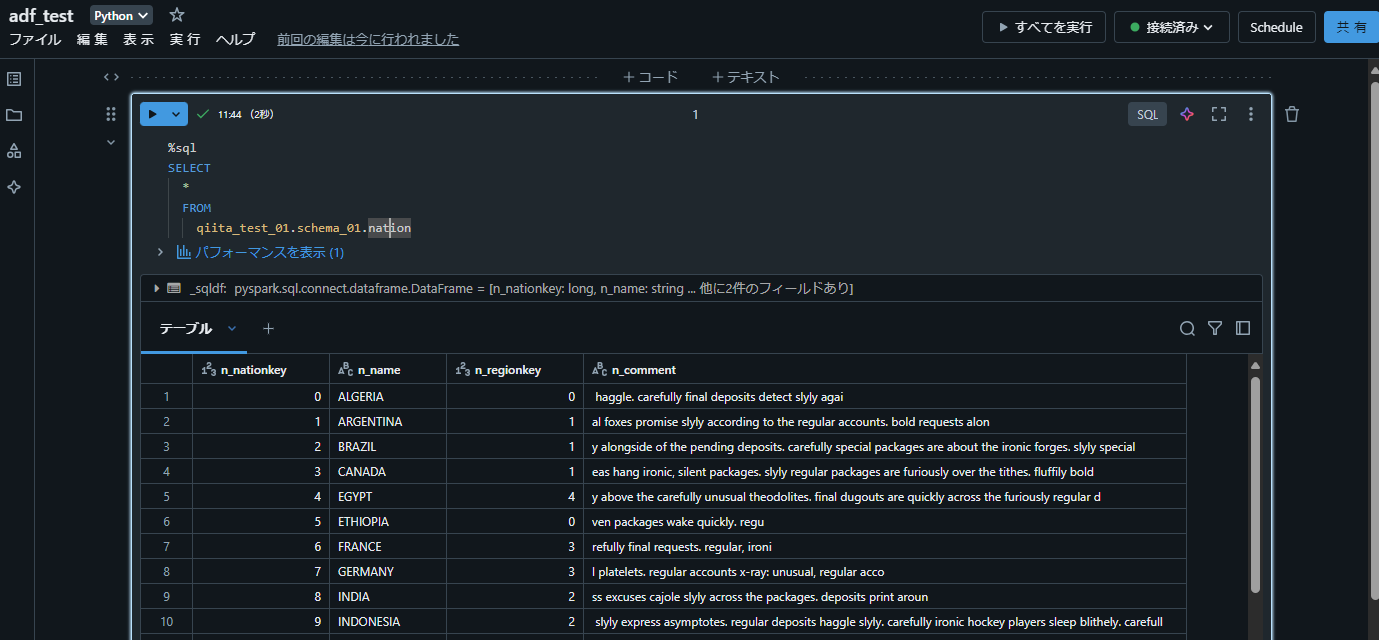Sort by n_name column header

tap(388, 369)
